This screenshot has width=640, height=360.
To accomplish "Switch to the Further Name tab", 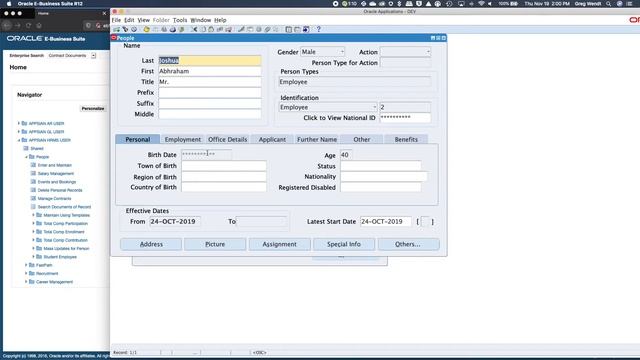I will coord(317,139).
